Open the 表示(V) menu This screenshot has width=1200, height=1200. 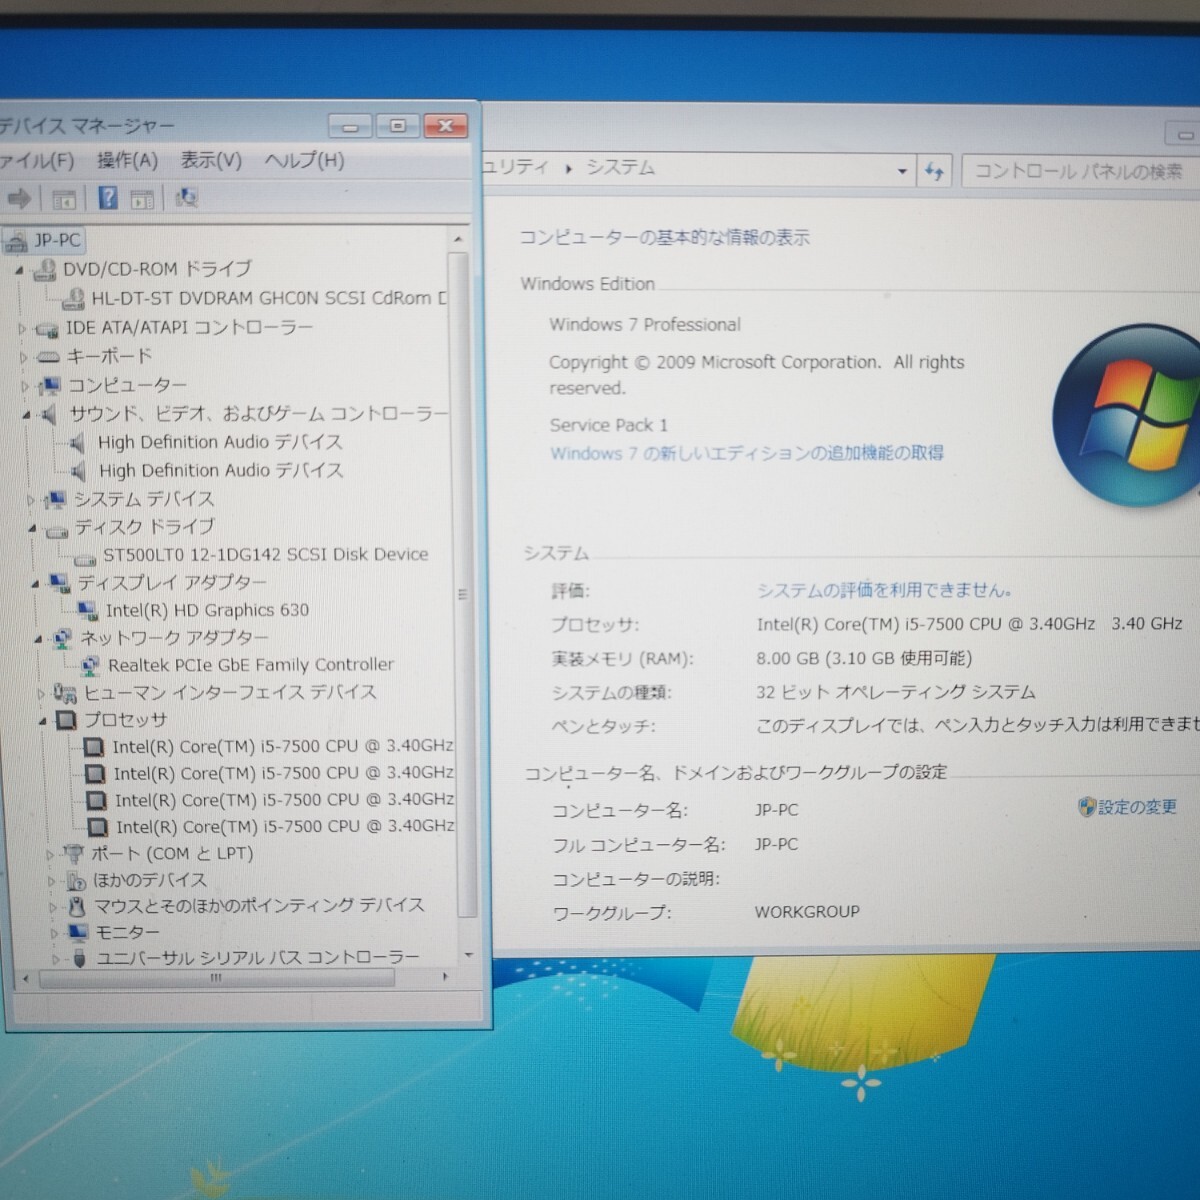pyautogui.click(x=211, y=160)
